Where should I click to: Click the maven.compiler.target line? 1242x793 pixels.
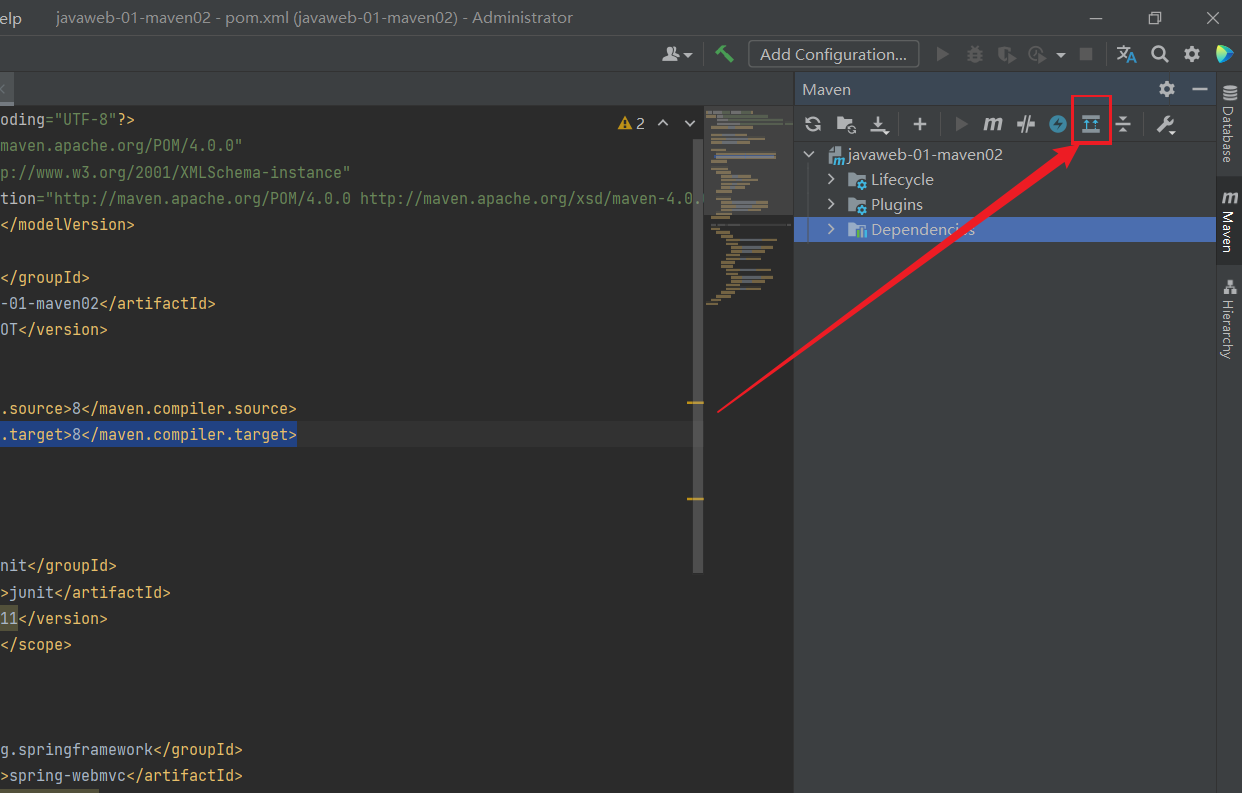[x=148, y=435]
